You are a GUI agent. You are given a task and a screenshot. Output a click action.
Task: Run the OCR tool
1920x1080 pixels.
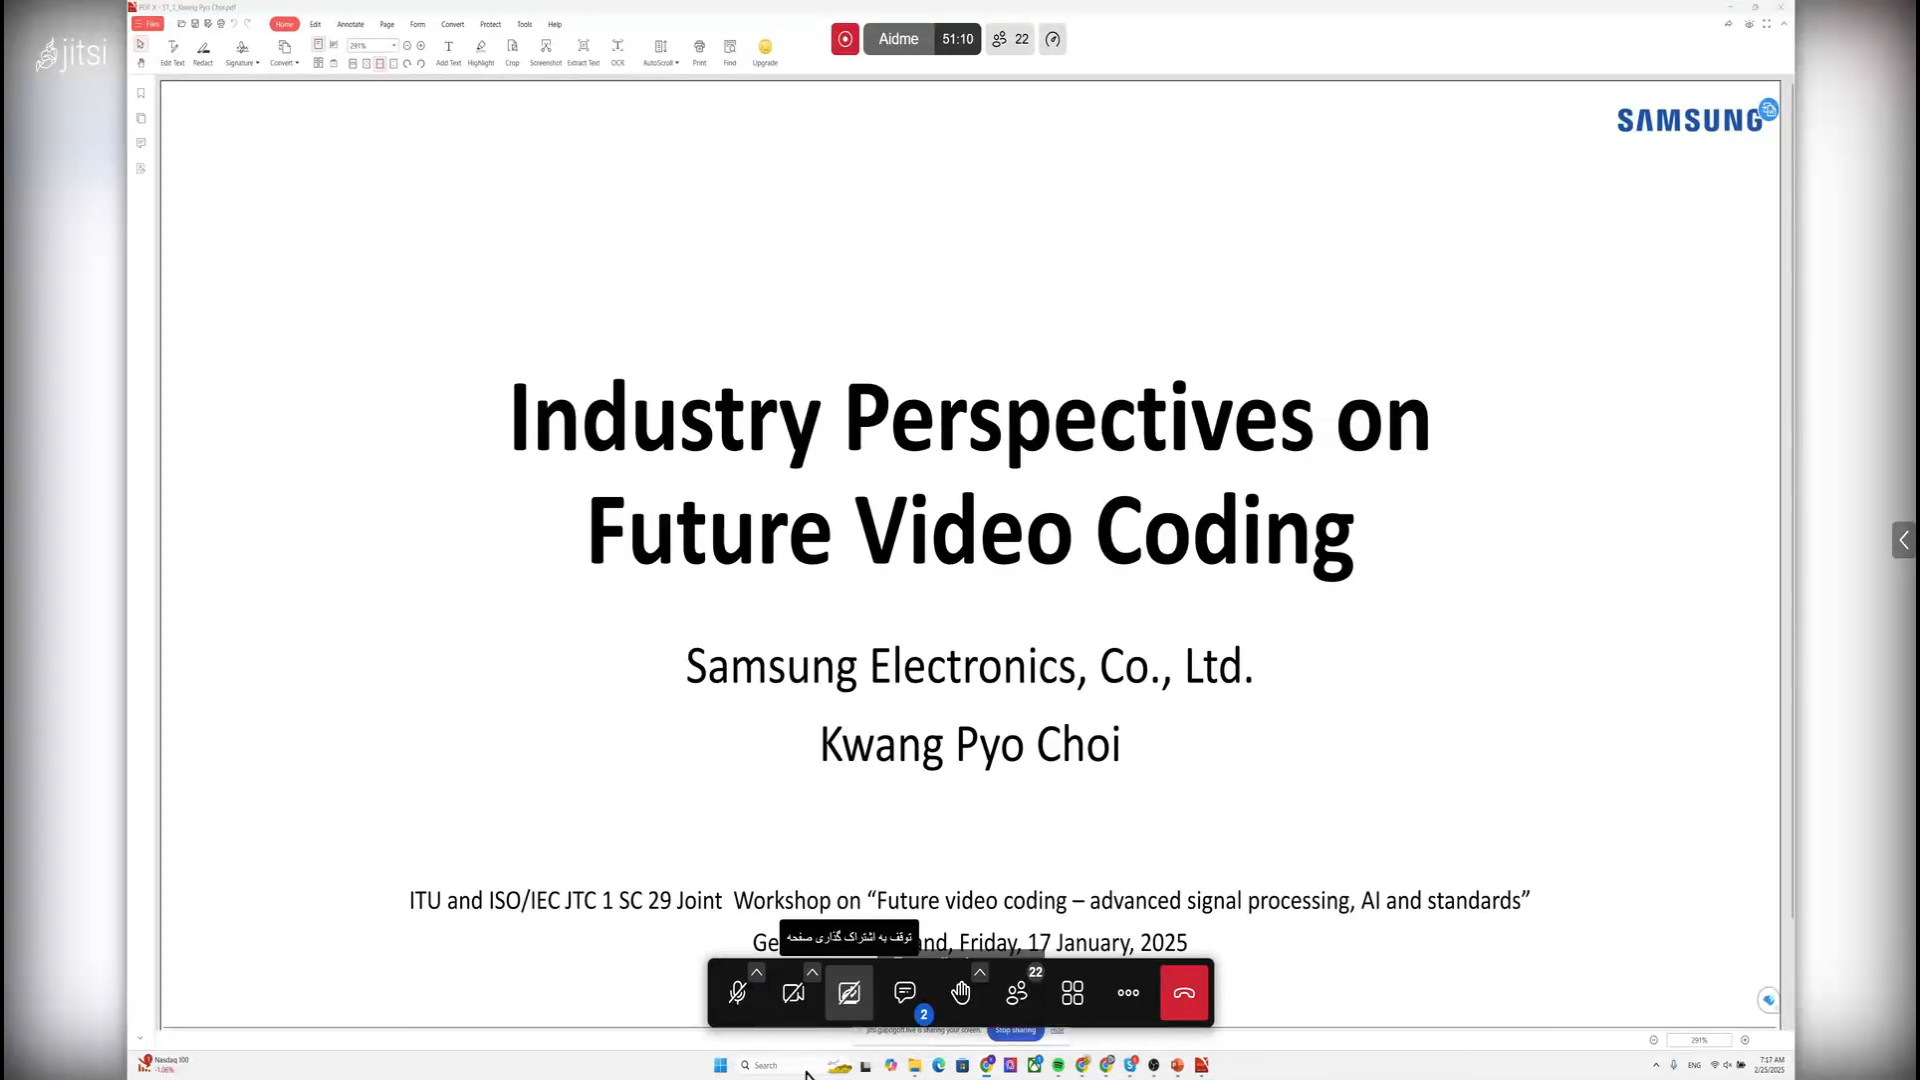coord(618,53)
